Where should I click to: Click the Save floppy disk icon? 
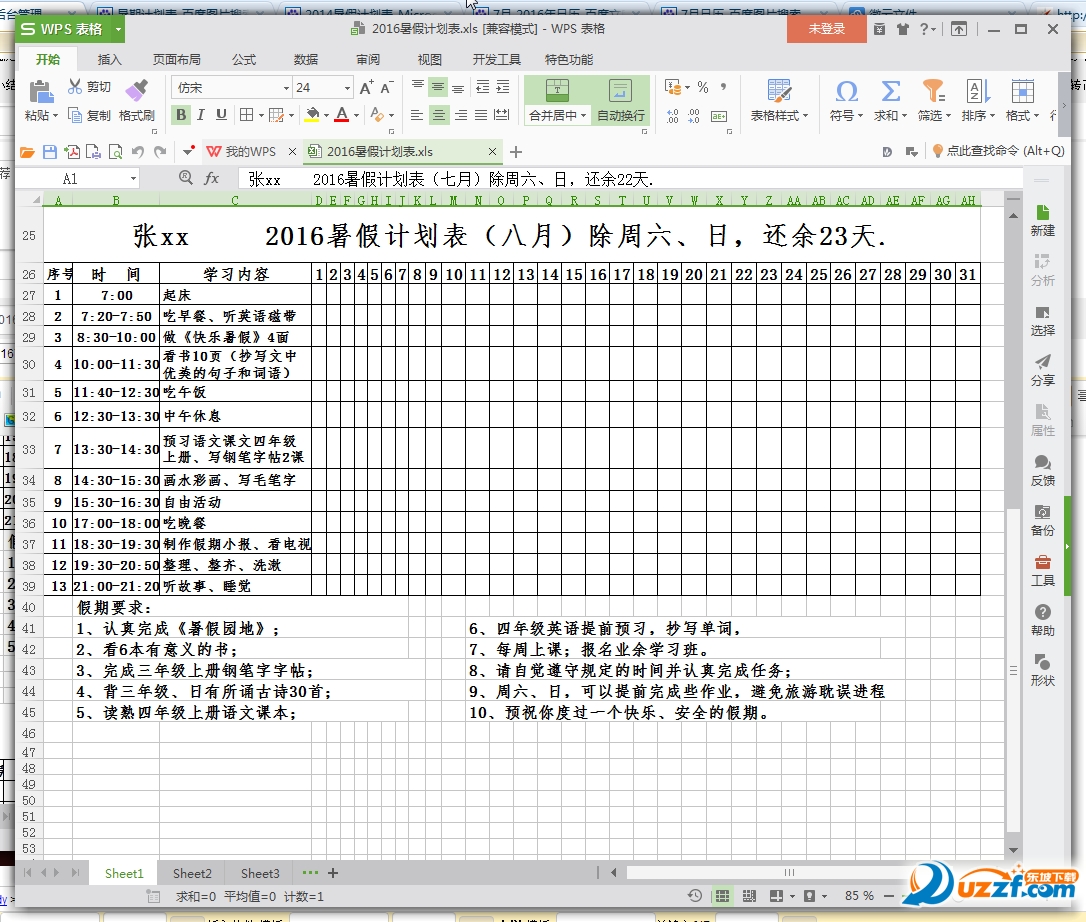coord(50,152)
